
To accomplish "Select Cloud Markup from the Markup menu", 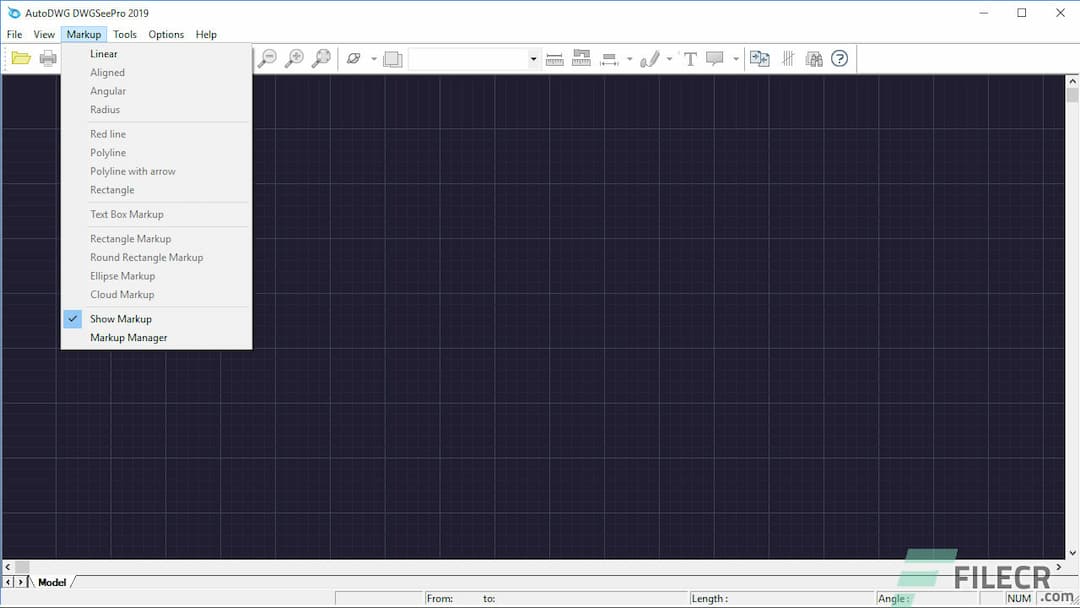I will (121, 294).
